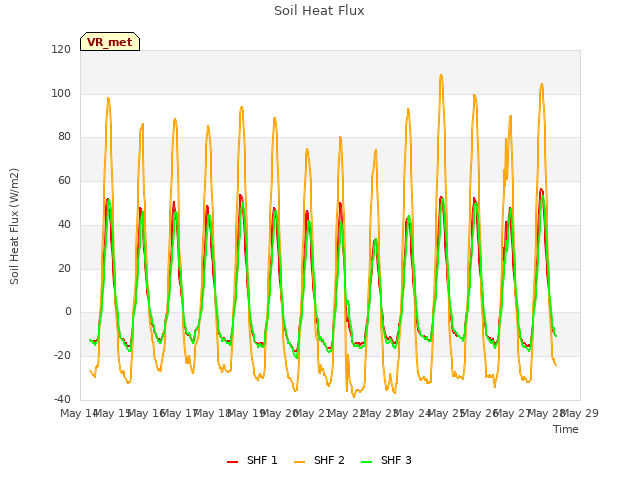
Task: Click the Time x-axis title
Action: [566, 429]
